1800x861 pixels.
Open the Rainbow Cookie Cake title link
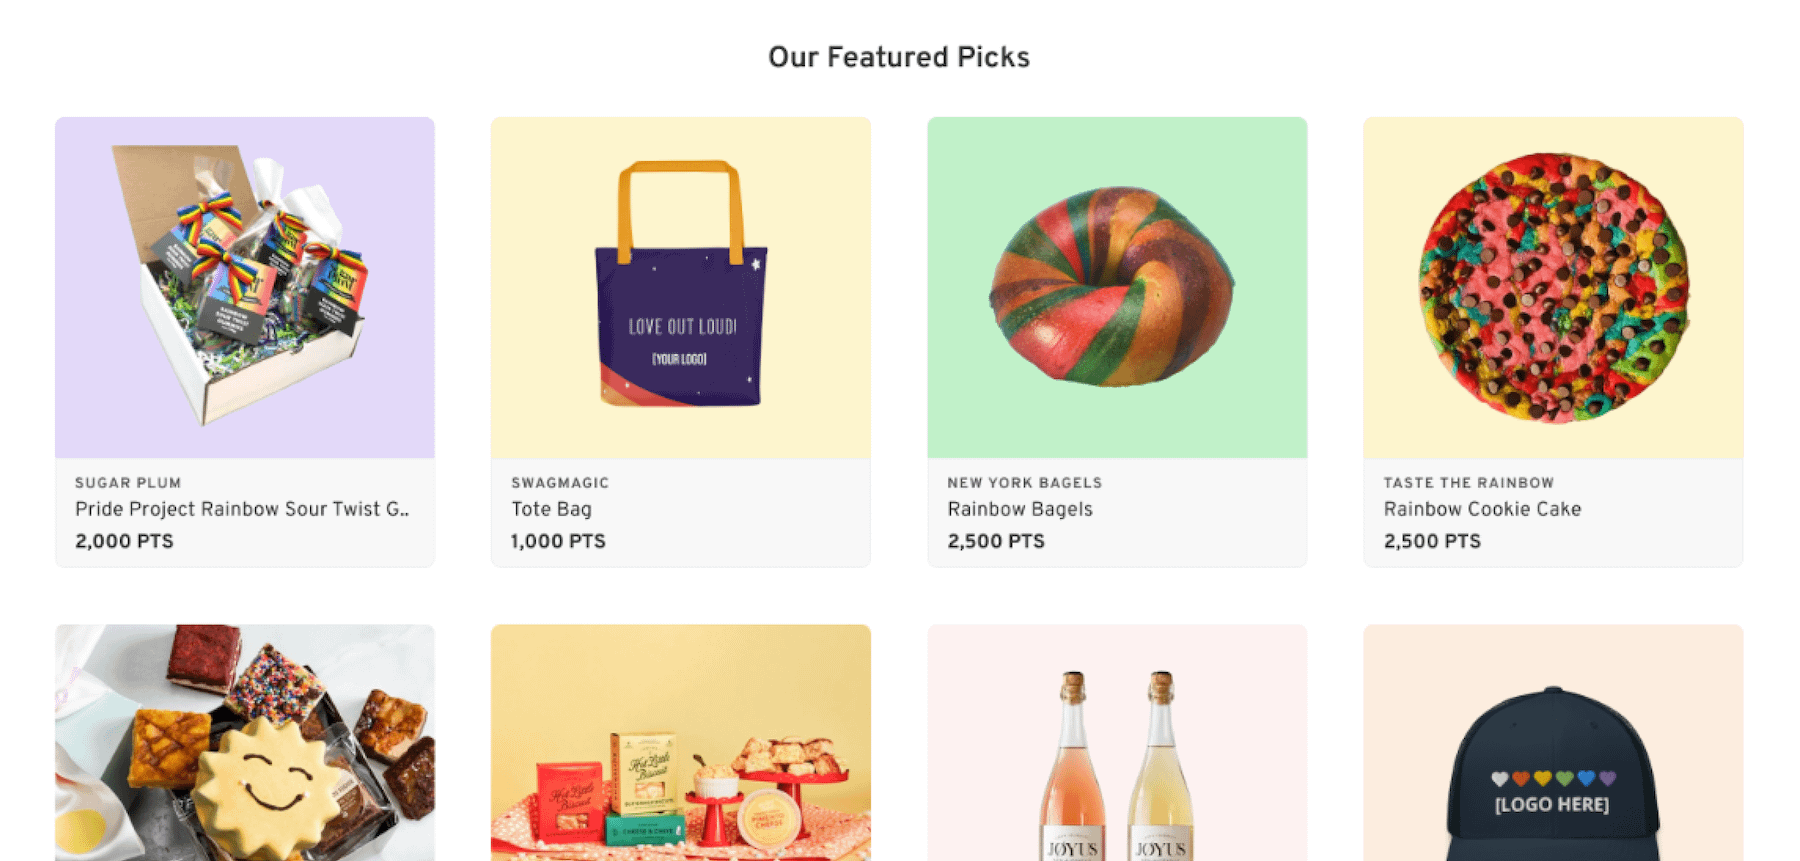click(1482, 509)
